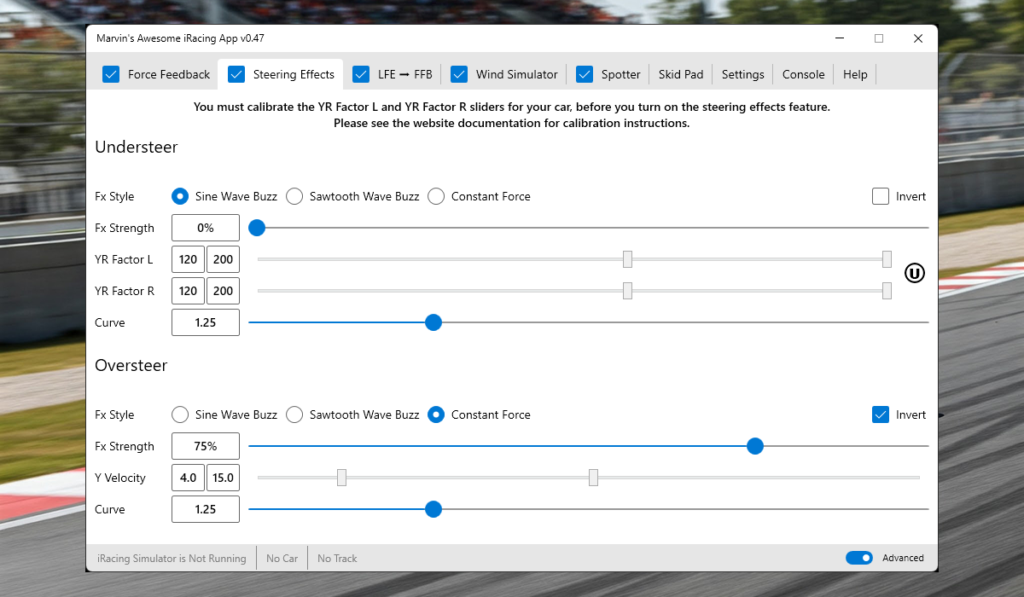Click the Oversteer Fx Strength slider handle
Viewport: 1024px width, 597px height.
[755, 446]
